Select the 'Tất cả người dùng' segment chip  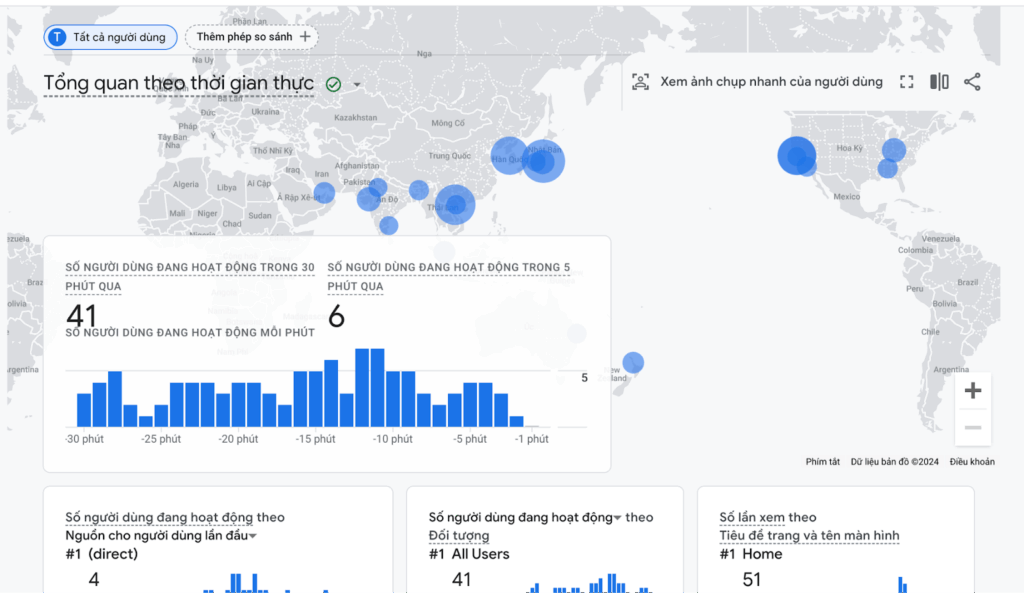pos(111,37)
